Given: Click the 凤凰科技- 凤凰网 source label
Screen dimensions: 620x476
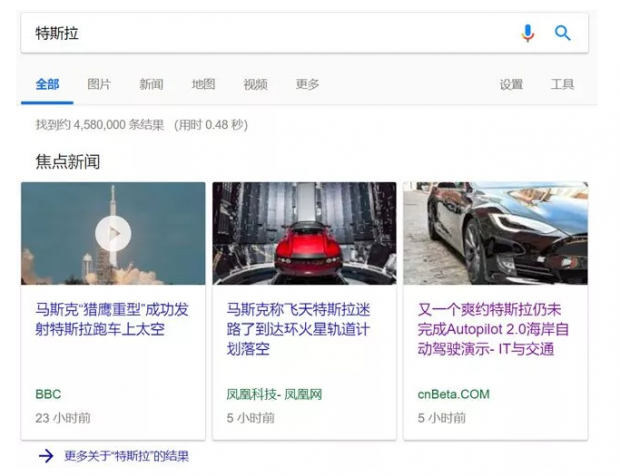Looking at the screenshot, I should point(274,394).
